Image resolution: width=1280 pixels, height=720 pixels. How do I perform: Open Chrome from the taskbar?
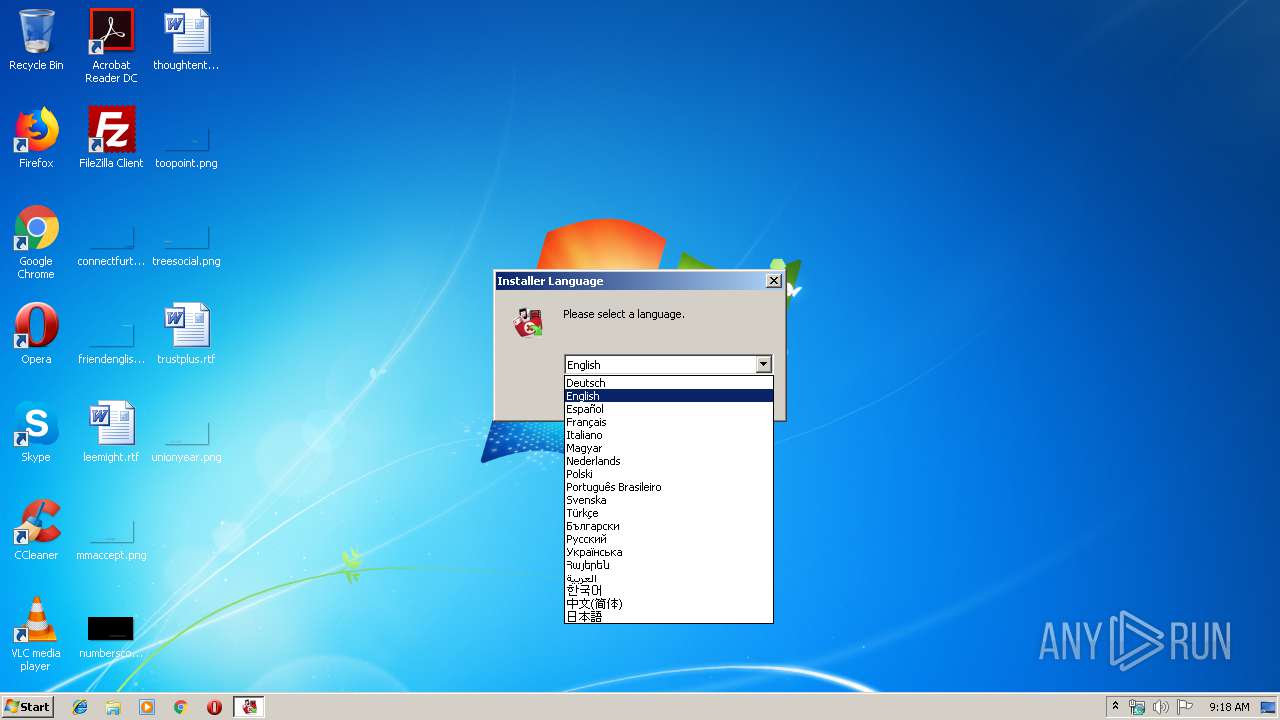pos(181,707)
